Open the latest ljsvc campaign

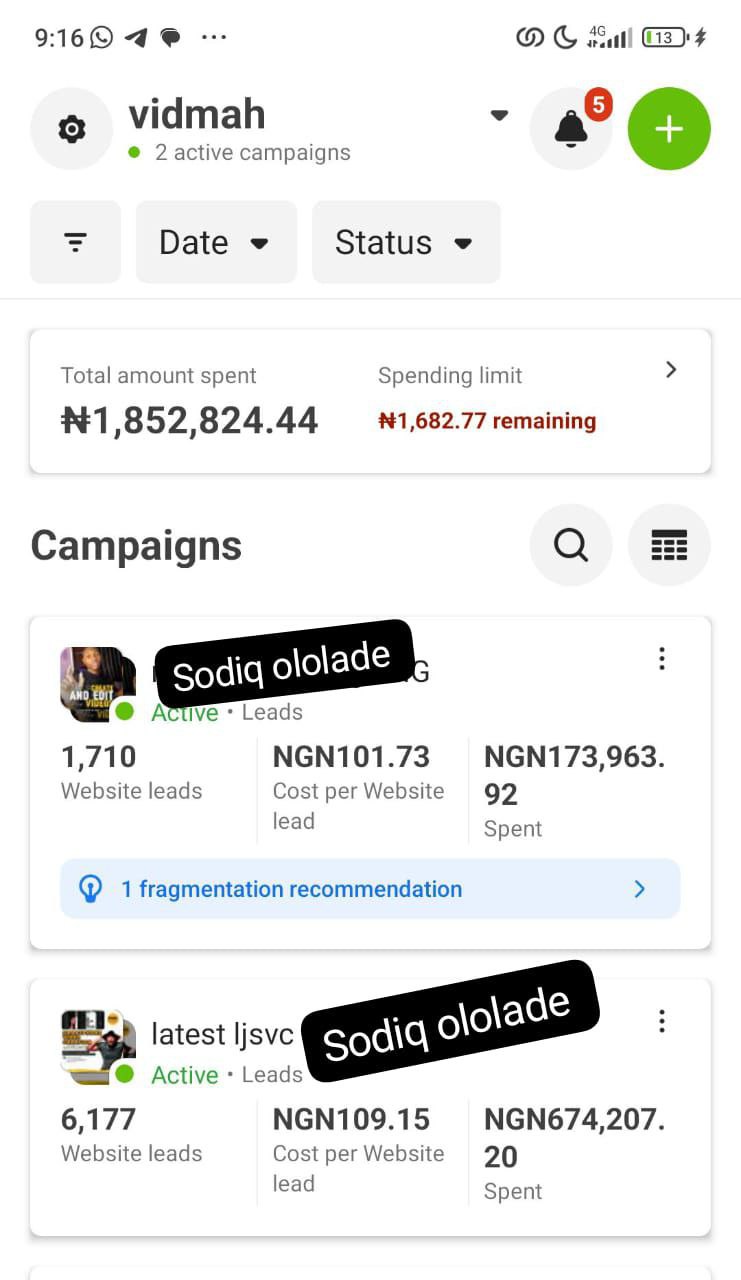(222, 1034)
